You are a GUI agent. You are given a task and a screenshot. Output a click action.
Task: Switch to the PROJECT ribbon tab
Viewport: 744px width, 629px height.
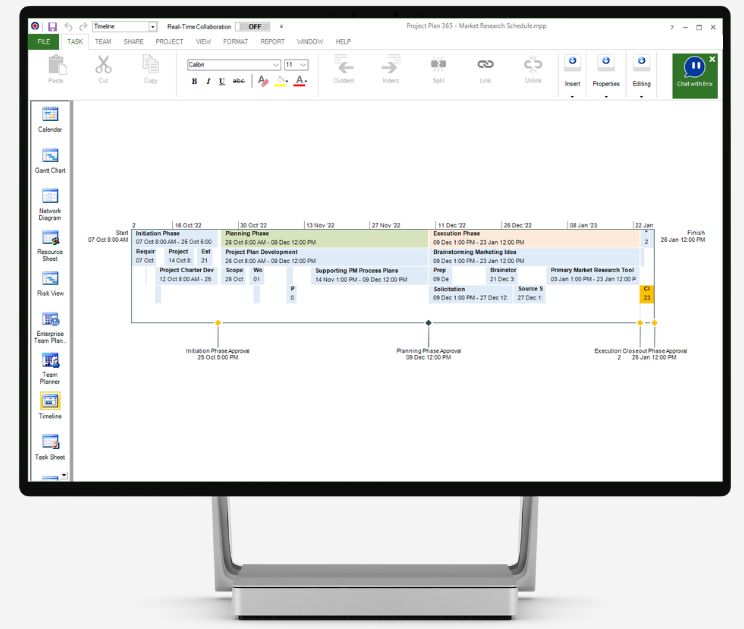169,42
